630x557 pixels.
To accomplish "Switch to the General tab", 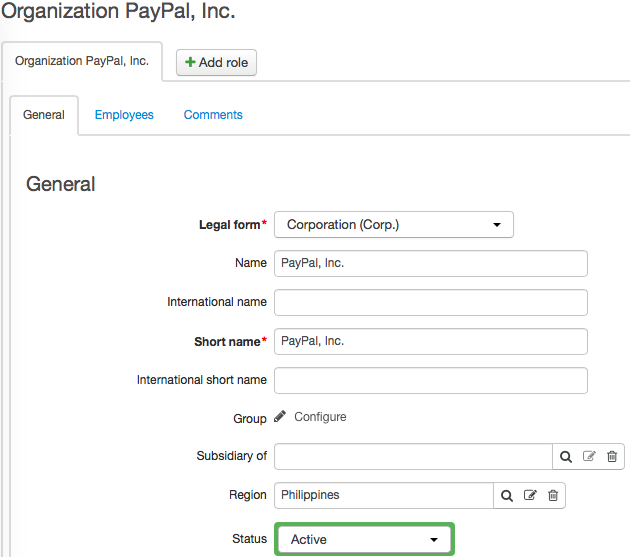I will tap(44, 115).
